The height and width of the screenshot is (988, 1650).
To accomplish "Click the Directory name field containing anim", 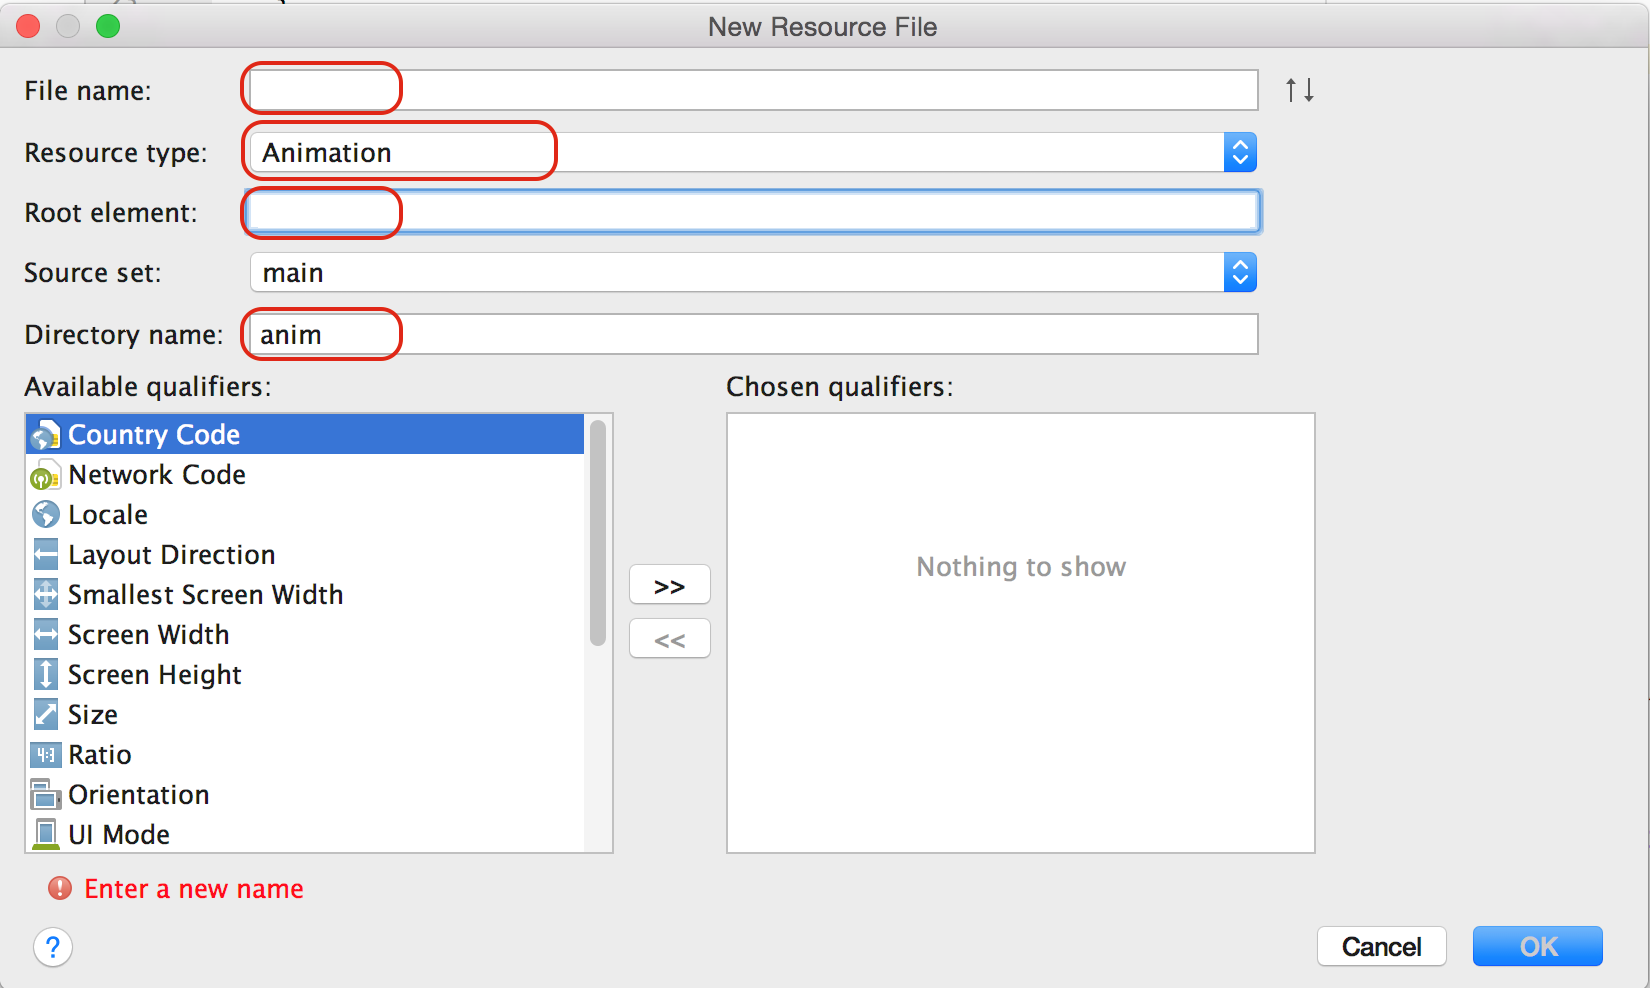I will tap(753, 334).
